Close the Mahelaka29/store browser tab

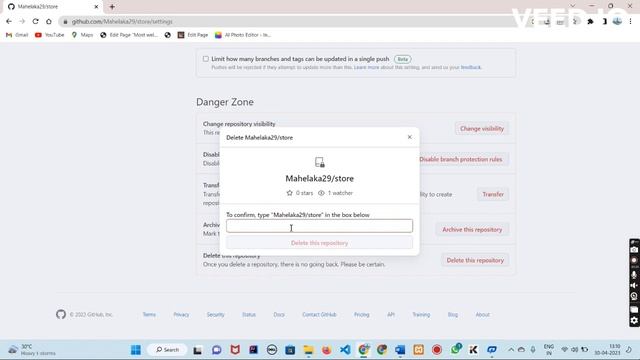click(96, 7)
